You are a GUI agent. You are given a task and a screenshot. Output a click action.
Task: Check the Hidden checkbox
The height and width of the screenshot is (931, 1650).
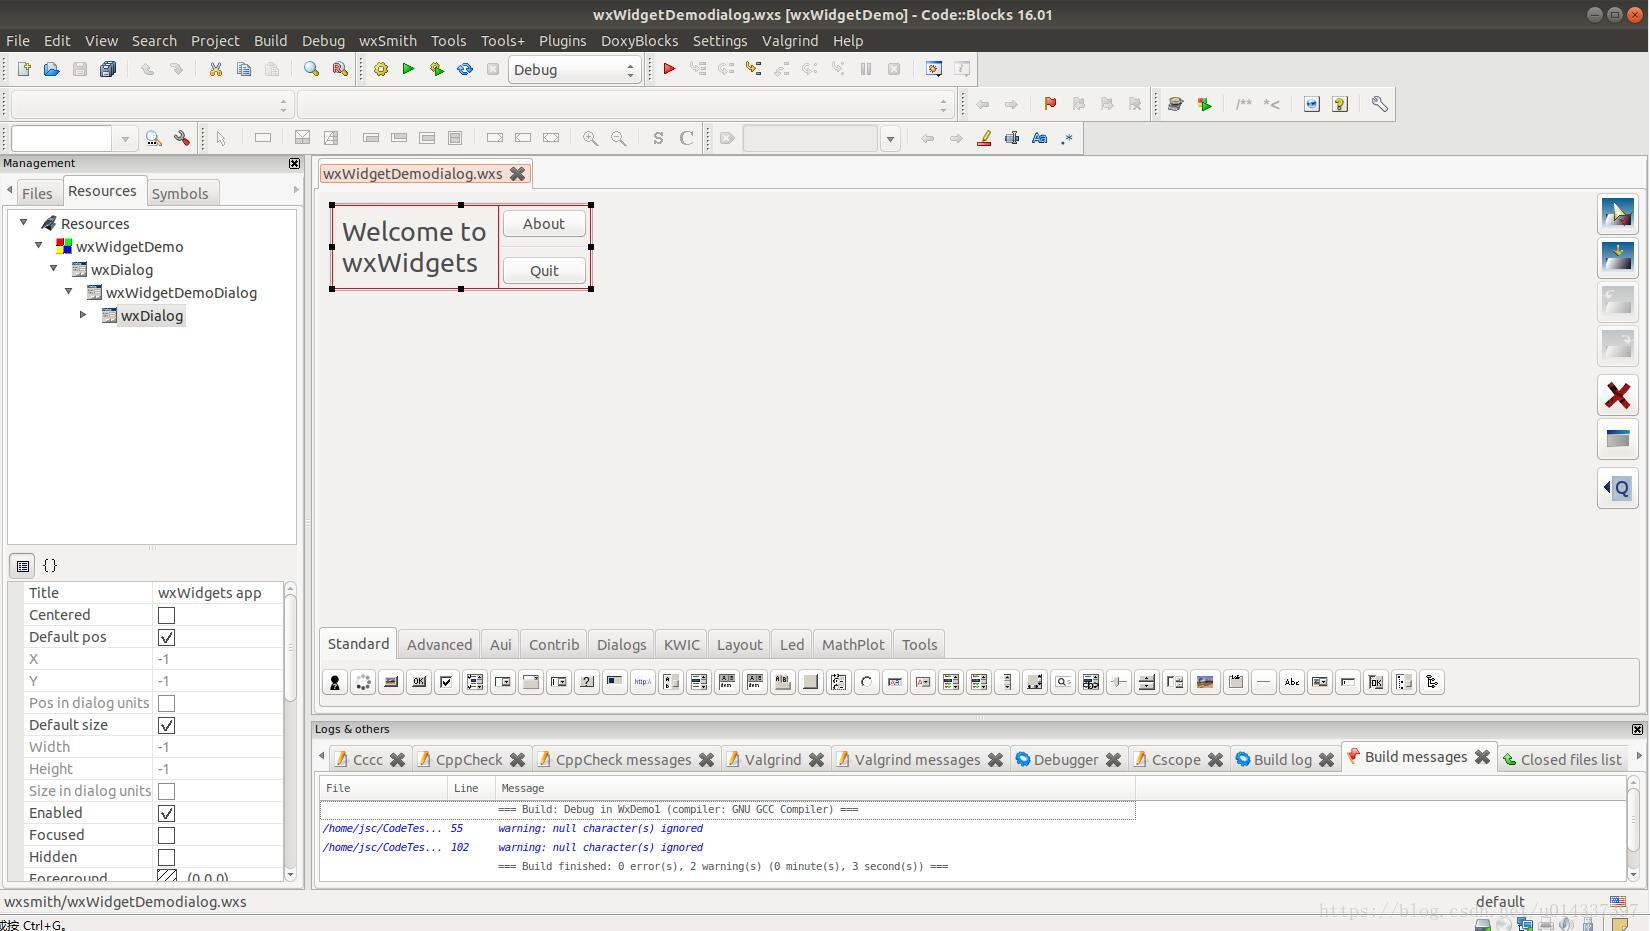point(167,857)
